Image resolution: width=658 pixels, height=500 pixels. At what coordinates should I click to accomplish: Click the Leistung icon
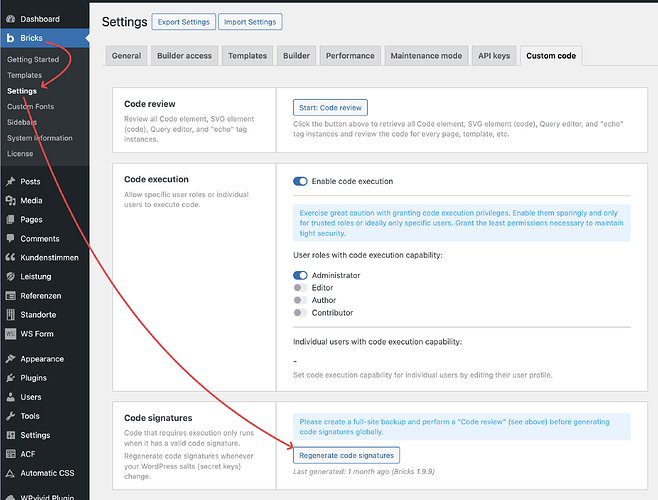click(x=10, y=276)
